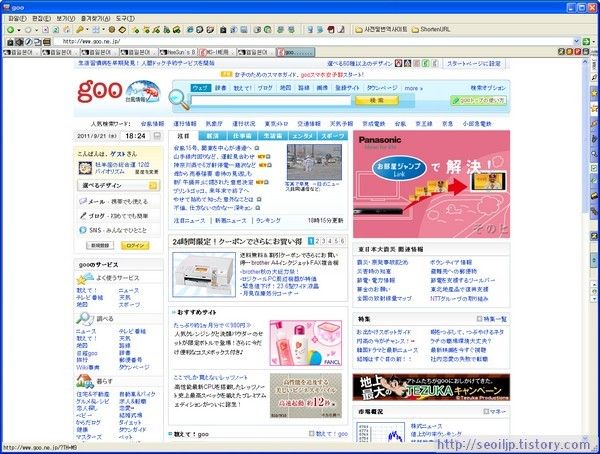The width and height of the screenshot is (600, 454).
Task: Click the lock icon left of address bar
Action: tap(10, 42)
